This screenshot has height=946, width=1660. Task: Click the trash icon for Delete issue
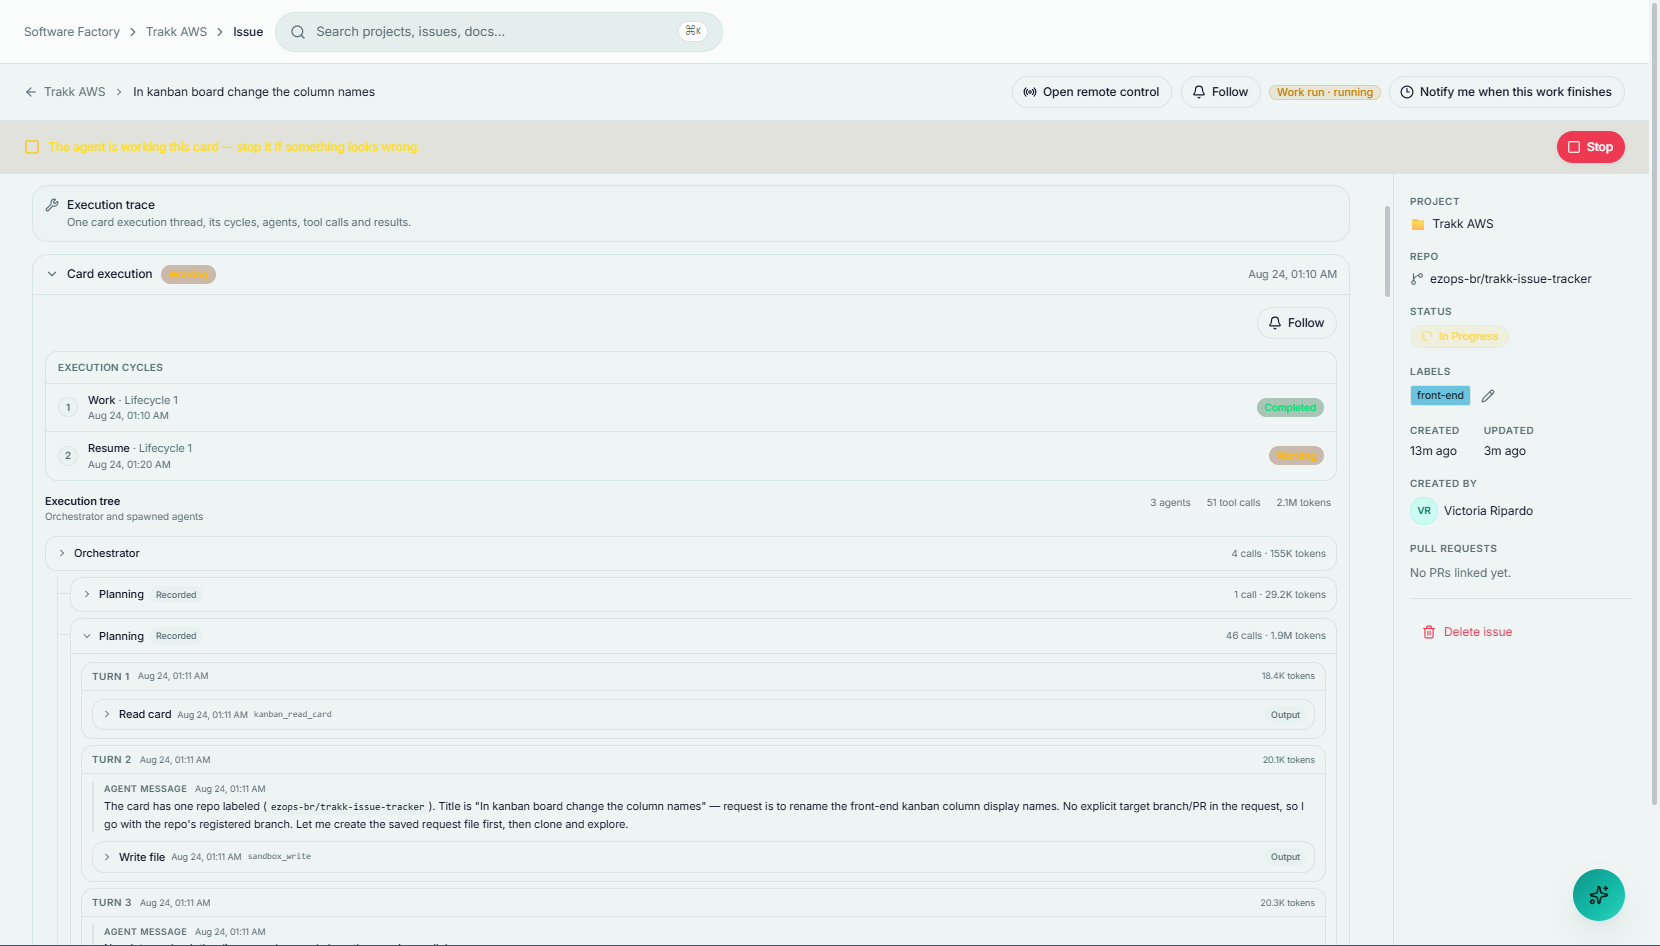[1429, 632]
